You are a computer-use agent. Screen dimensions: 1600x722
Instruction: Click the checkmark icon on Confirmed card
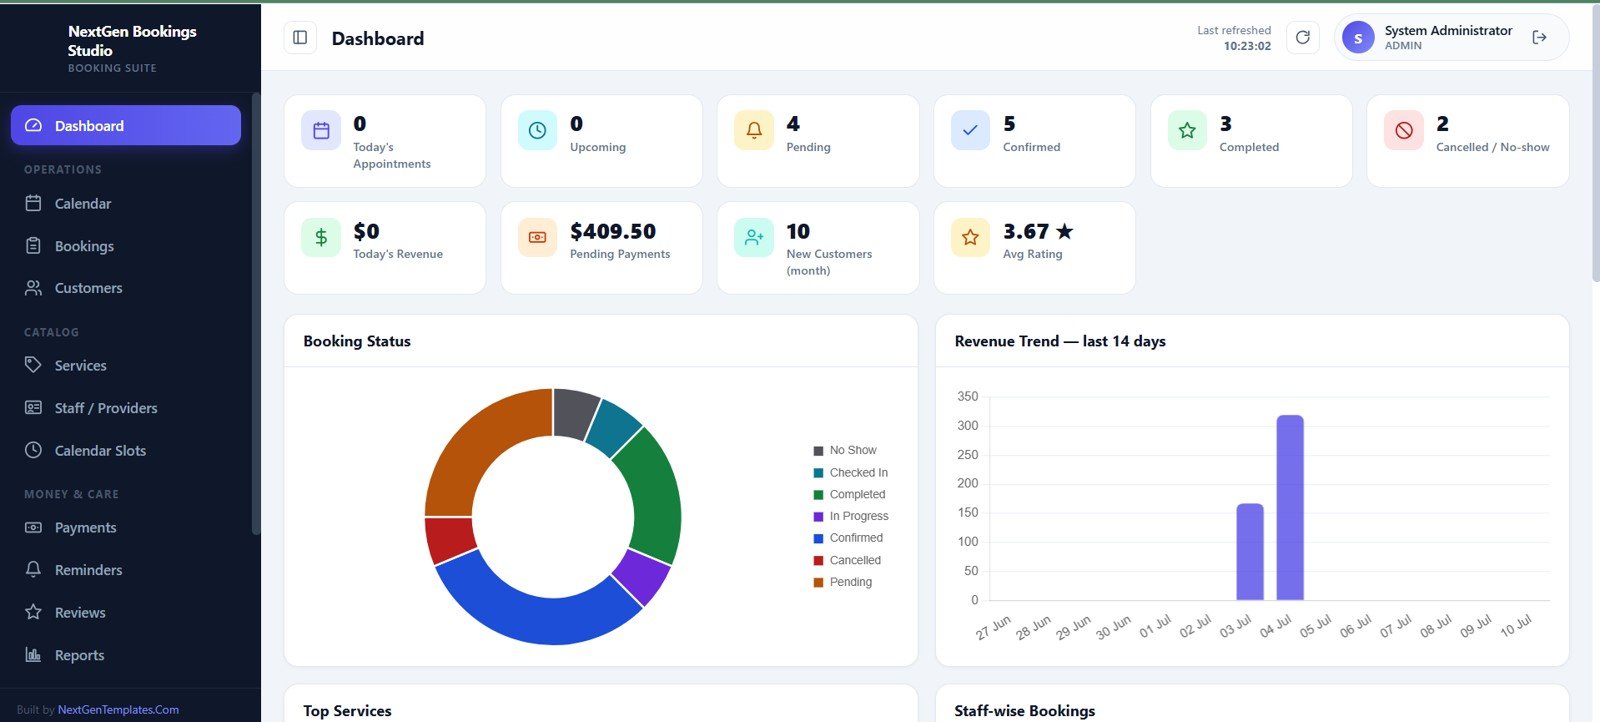(970, 131)
